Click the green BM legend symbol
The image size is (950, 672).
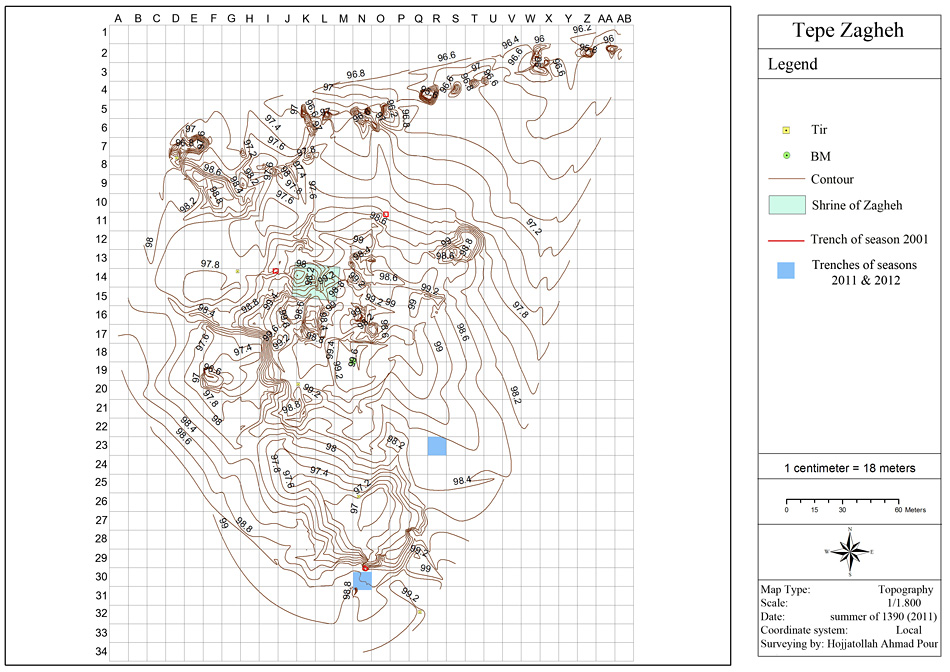pyautogui.click(x=786, y=156)
